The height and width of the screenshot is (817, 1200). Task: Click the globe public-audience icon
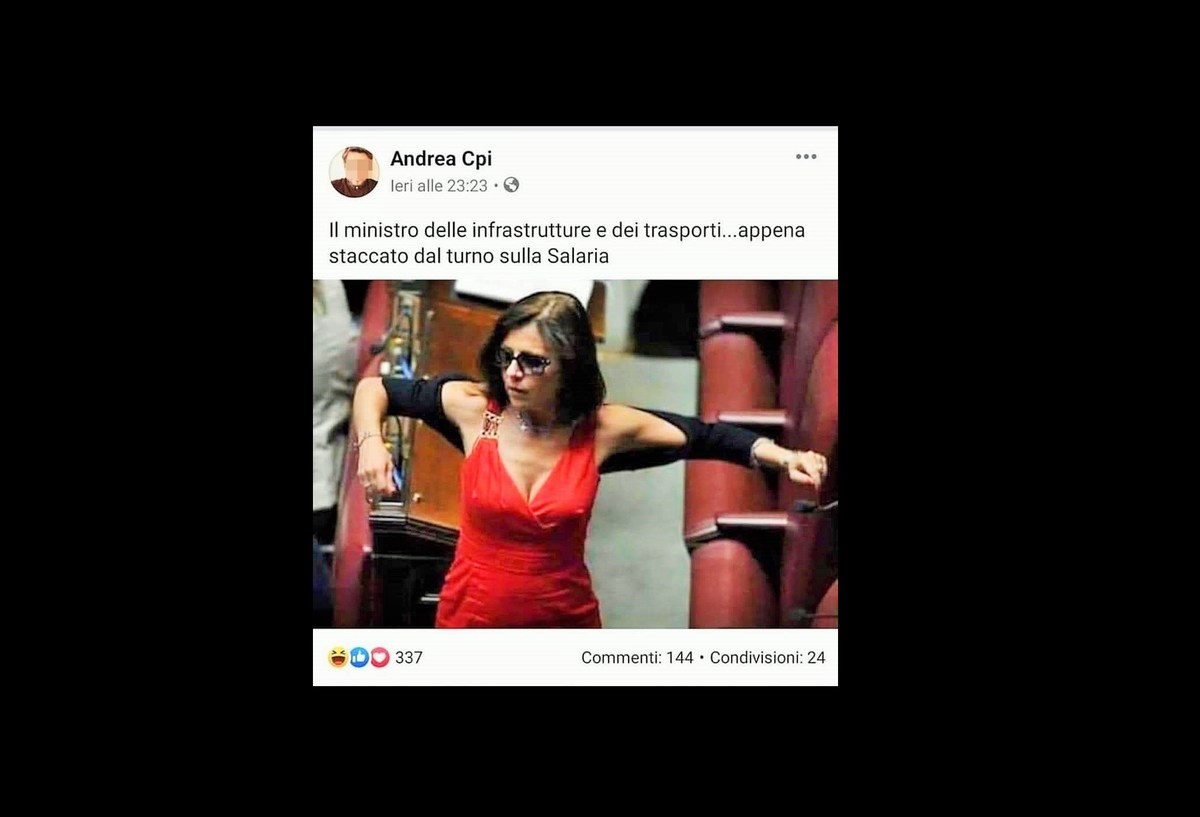pyautogui.click(x=511, y=185)
